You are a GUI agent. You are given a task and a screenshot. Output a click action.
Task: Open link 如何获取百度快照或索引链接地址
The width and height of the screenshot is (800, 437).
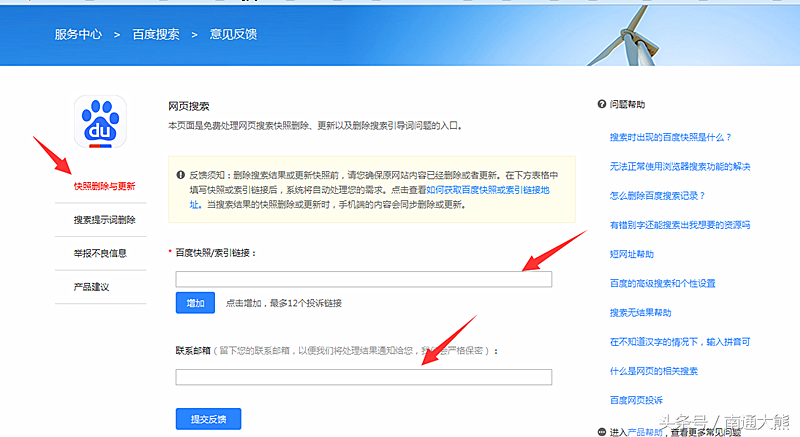click(487, 190)
